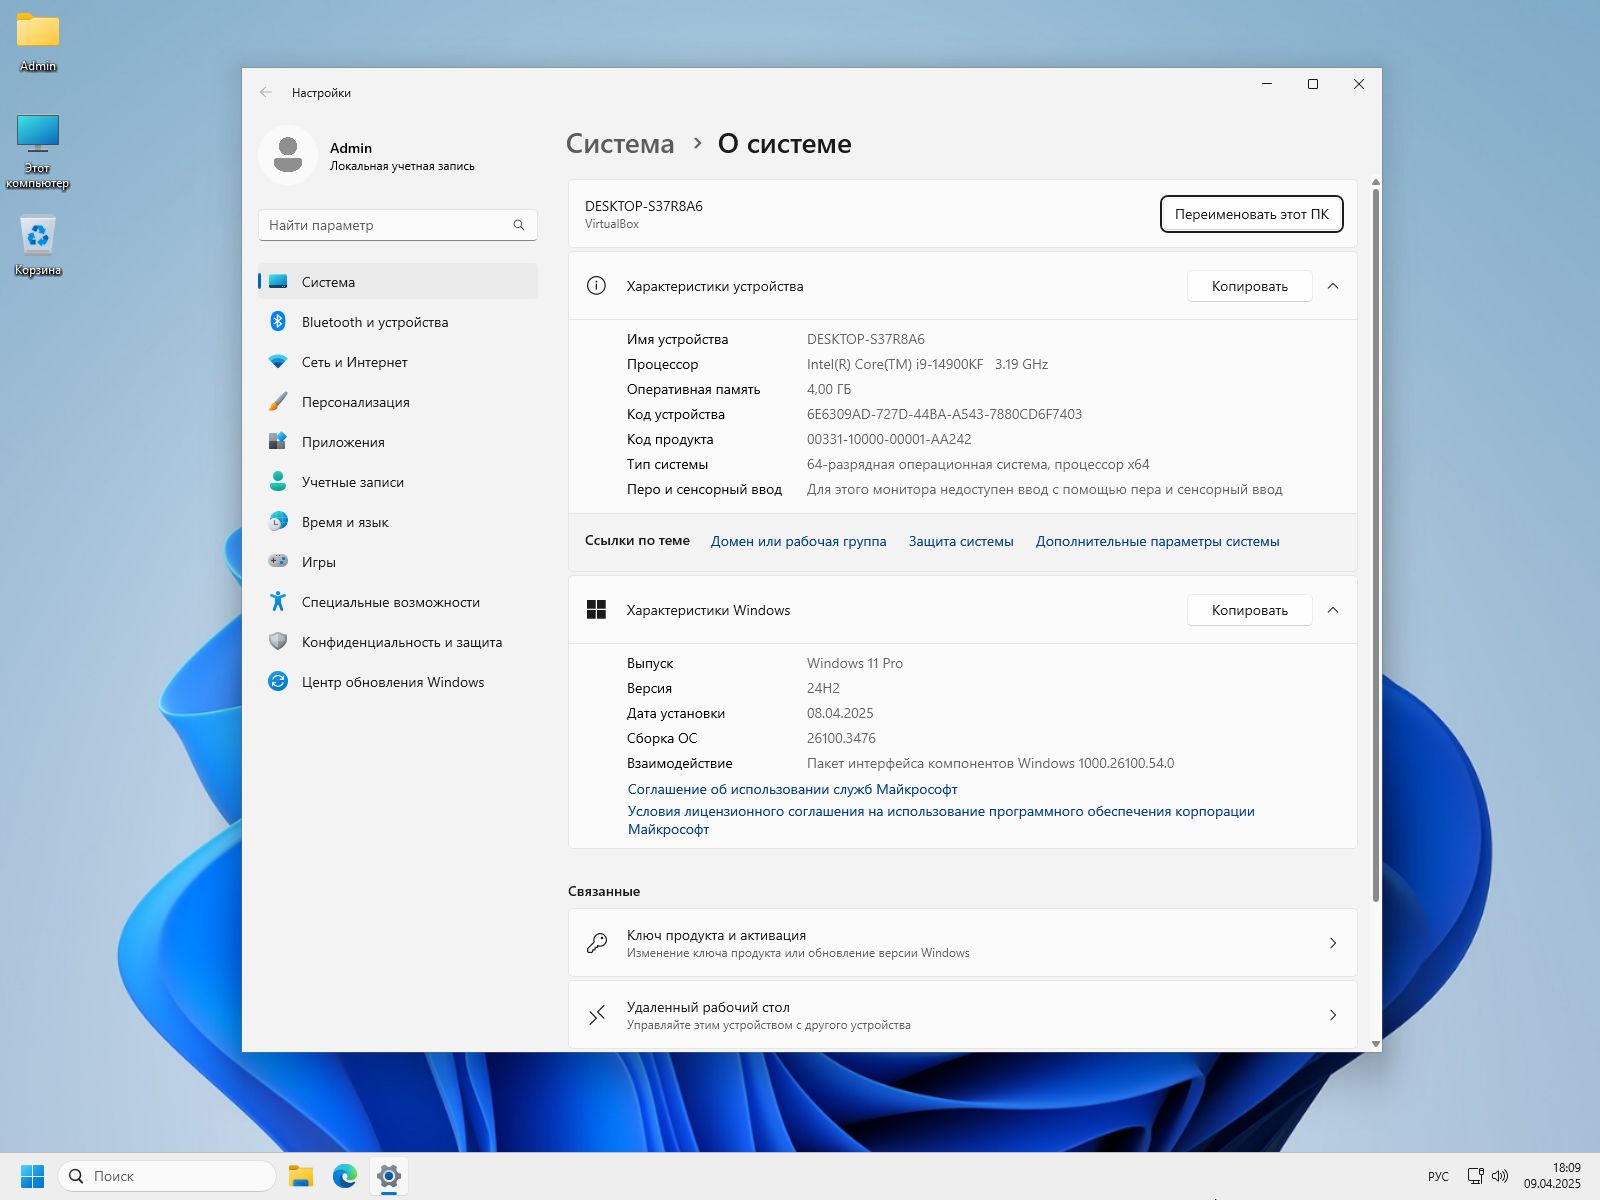Navigate to Персонализация
The image size is (1600, 1200).
[x=398, y=402]
